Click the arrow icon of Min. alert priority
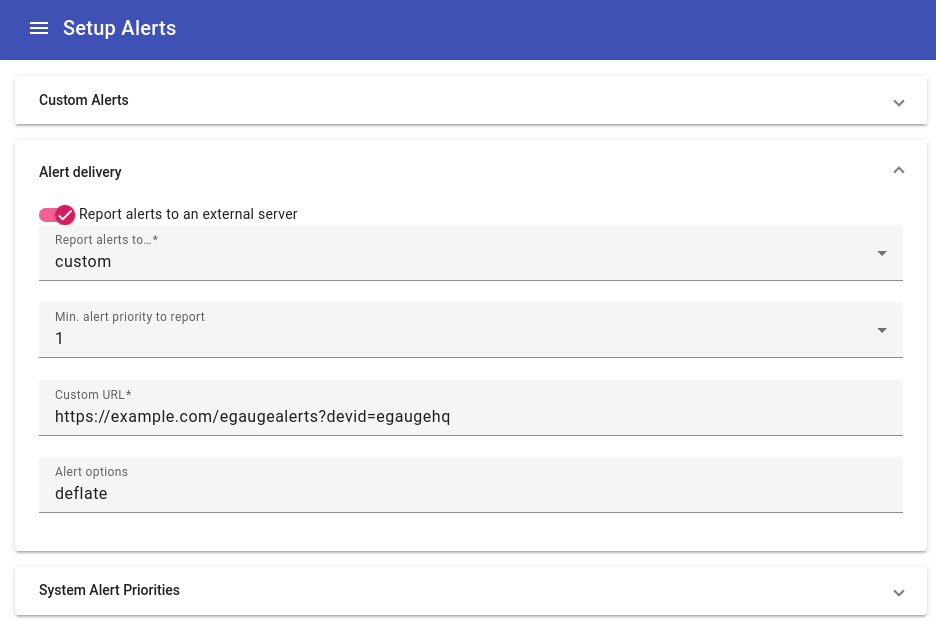936x621 pixels. tap(882, 330)
